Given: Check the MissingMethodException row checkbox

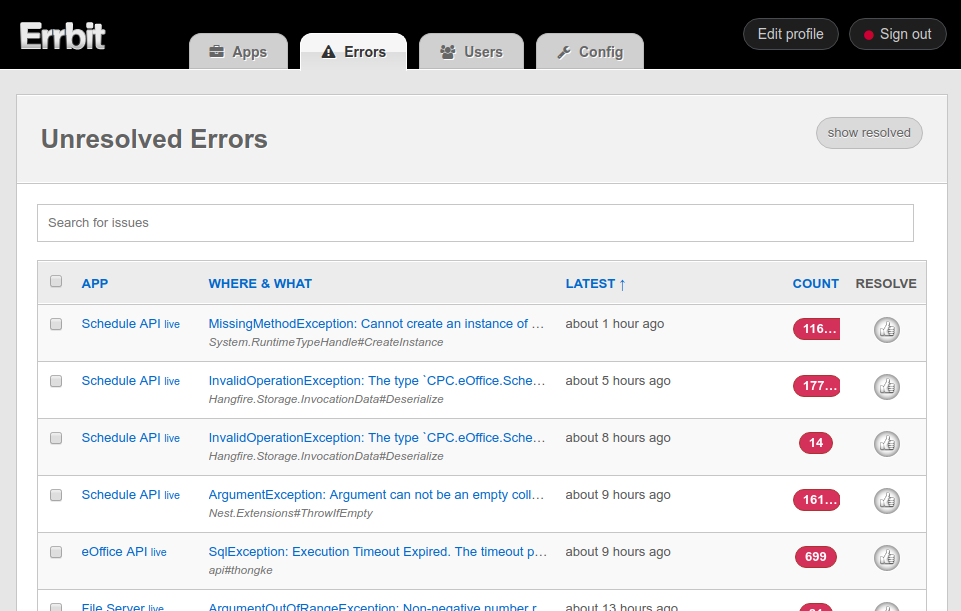Looking at the screenshot, I should point(56,324).
